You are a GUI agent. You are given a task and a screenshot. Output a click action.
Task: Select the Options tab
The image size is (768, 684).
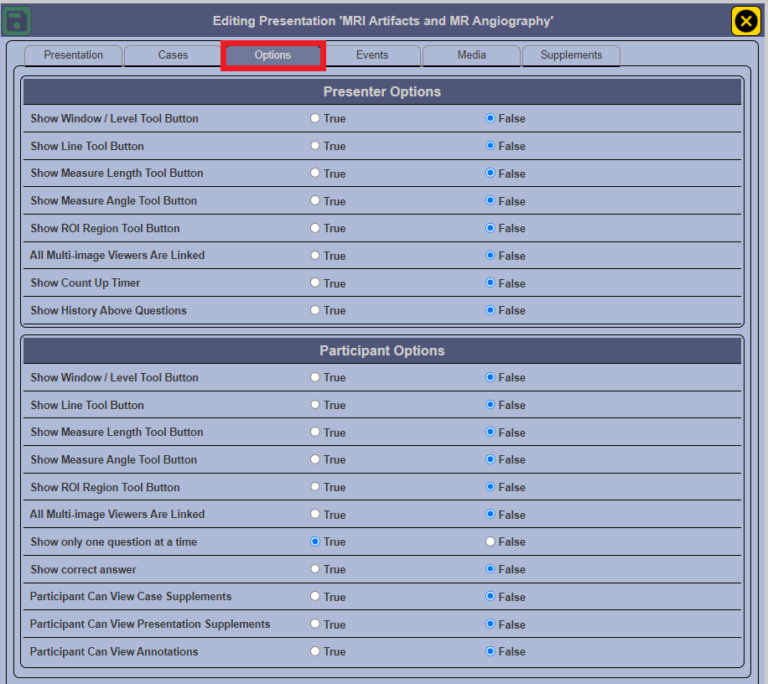pos(273,55)
